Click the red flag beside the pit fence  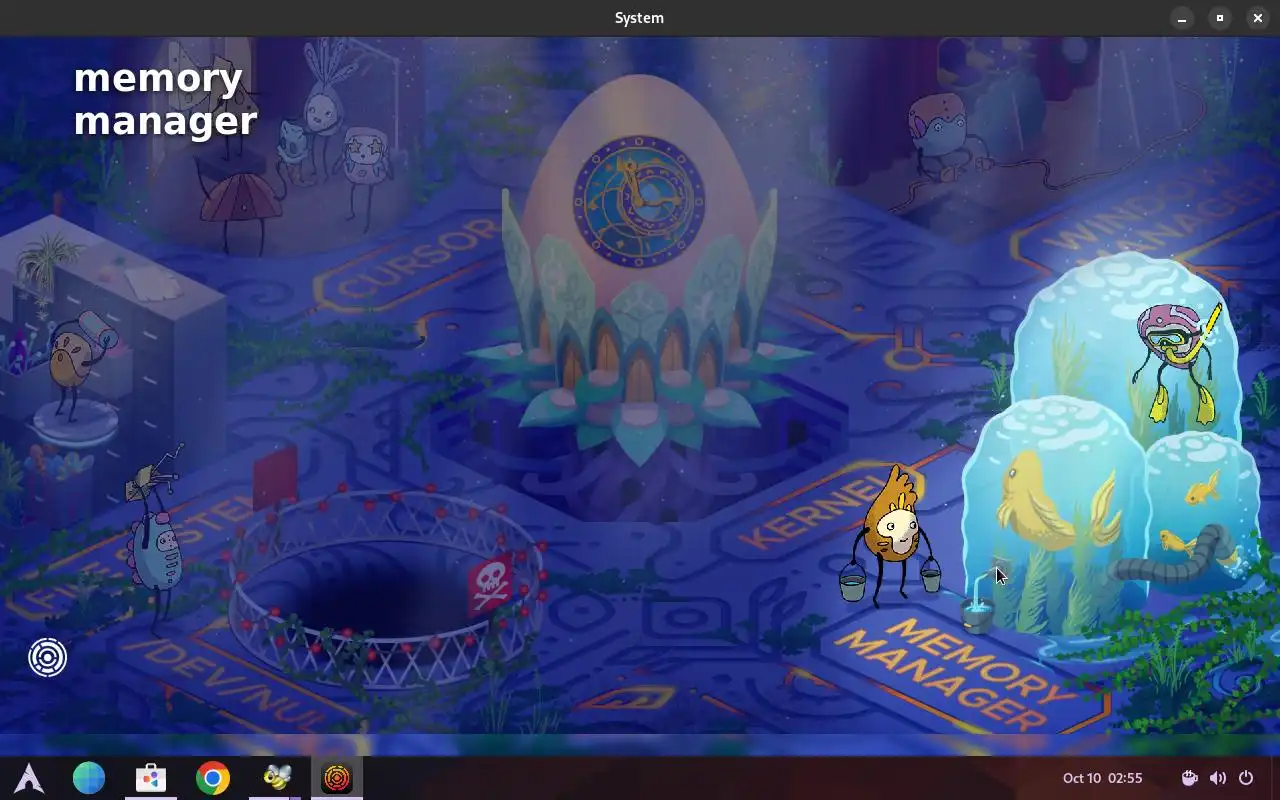[x=274, y=480]
